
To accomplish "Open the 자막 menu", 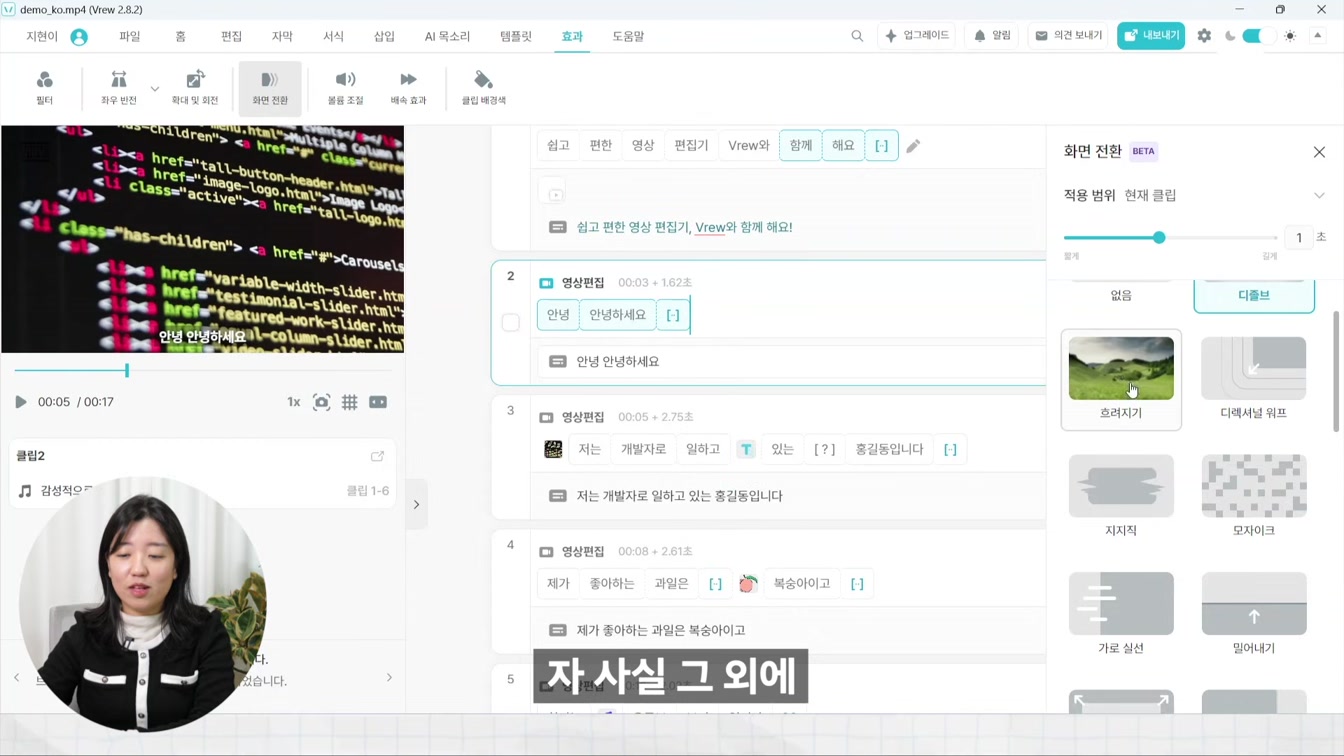I will click(x=283, y=36).
